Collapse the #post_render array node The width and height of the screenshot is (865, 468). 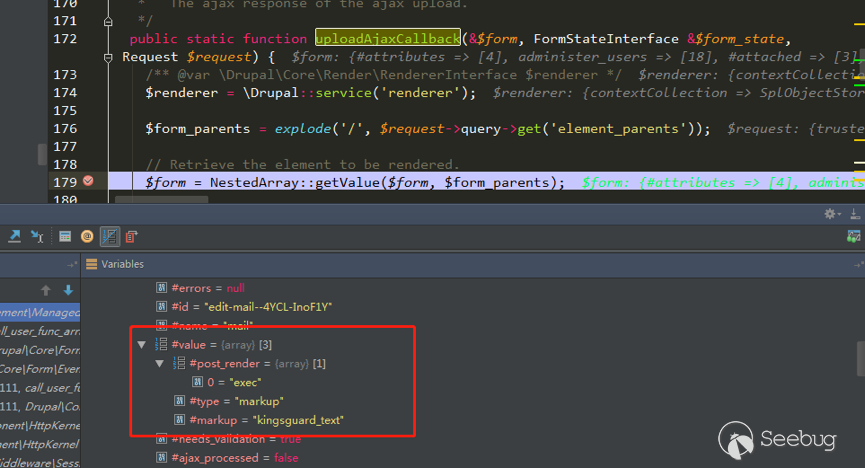159,364
